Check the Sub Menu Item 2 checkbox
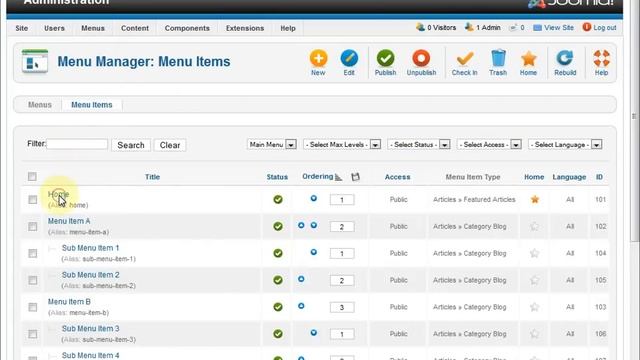The image size is (640, 360). click(x=33, y=280)
